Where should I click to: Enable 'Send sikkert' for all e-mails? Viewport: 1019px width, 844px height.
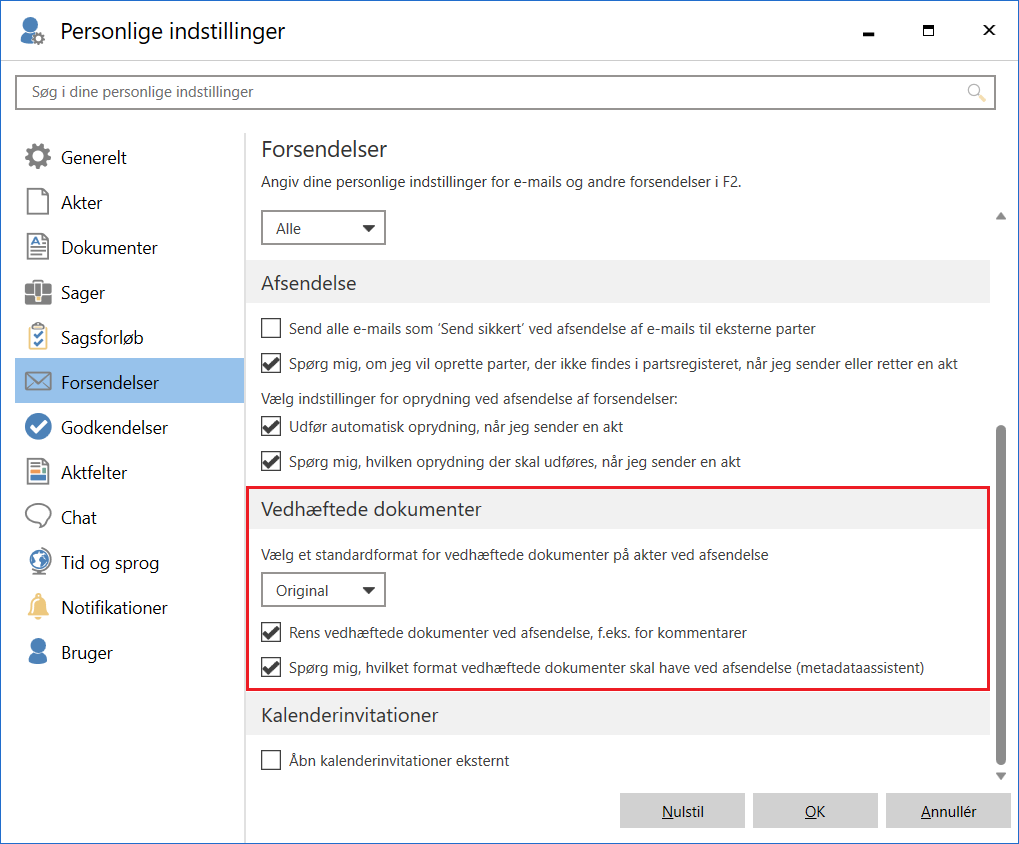(271, 328)
